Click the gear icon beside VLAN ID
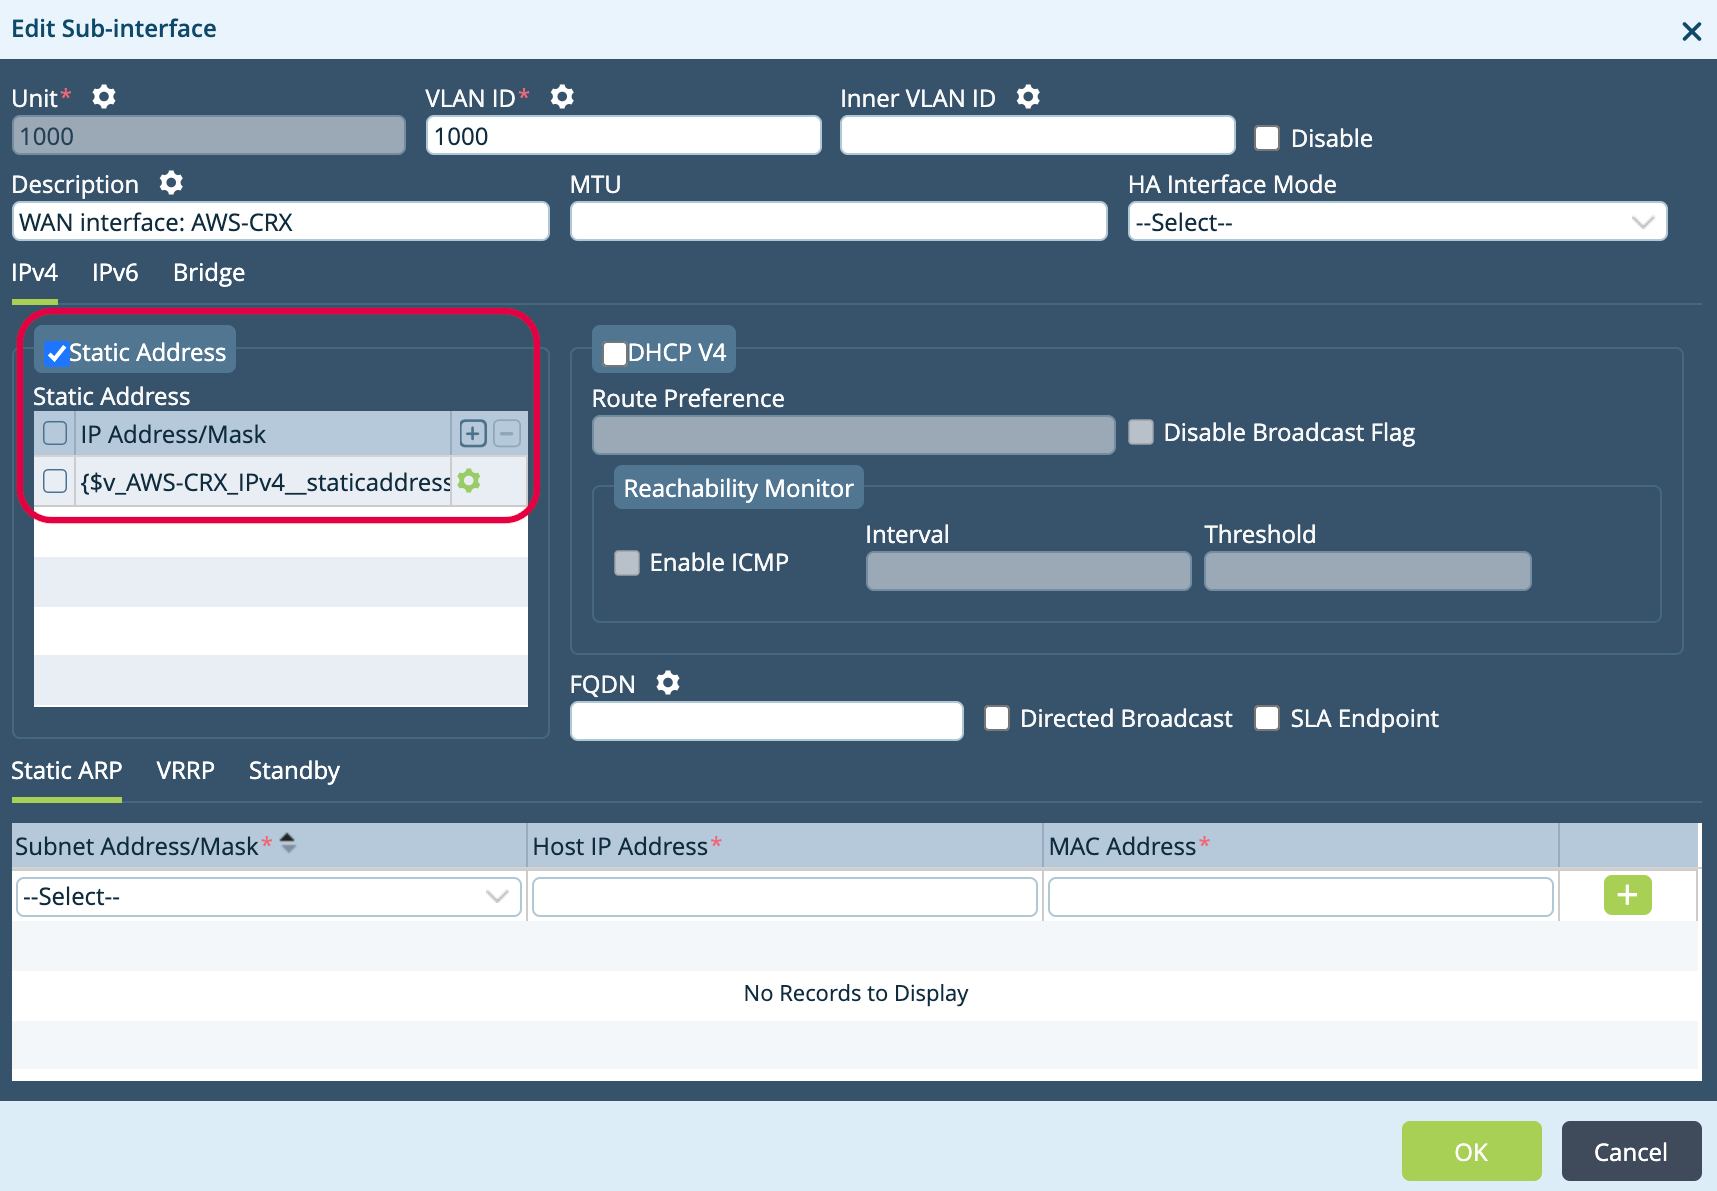Image resolution: width=1717 pixels, height=1191 pixels. click(562, 97)
